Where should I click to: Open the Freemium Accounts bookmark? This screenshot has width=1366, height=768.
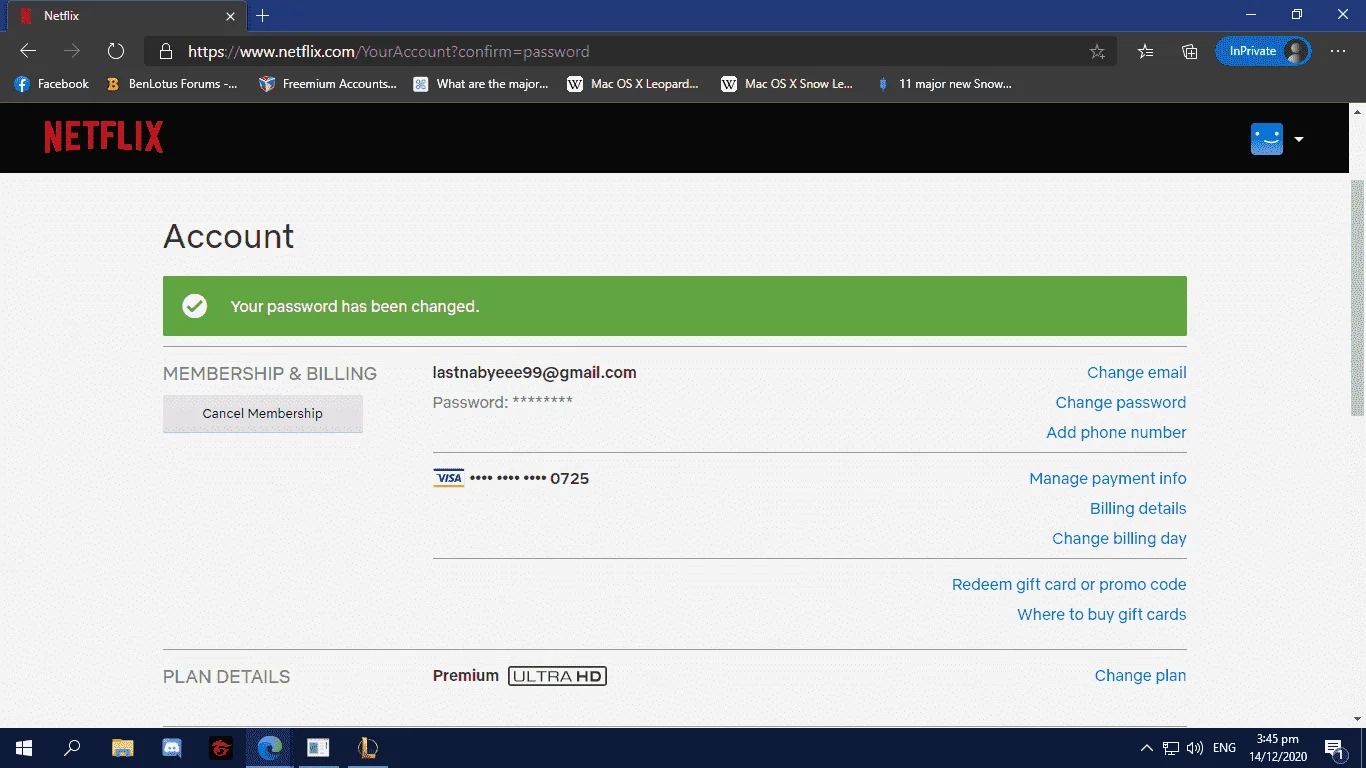[x=327, y=84]
